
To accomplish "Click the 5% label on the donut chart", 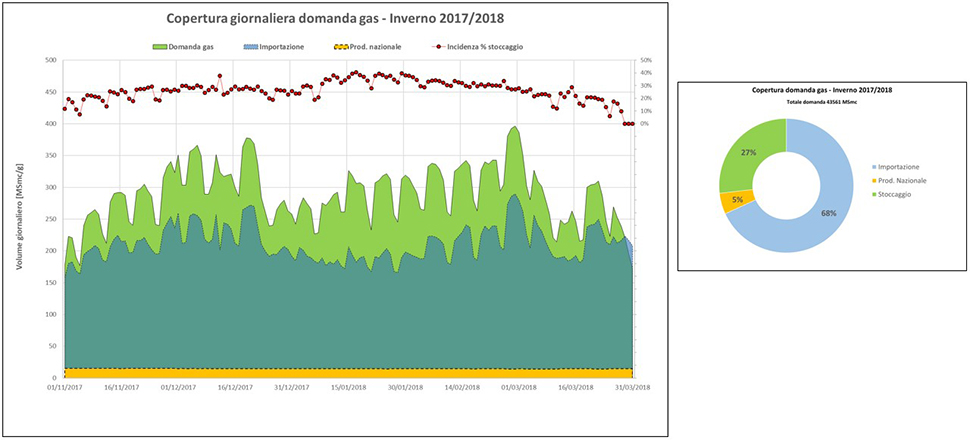I will point(737,200).
